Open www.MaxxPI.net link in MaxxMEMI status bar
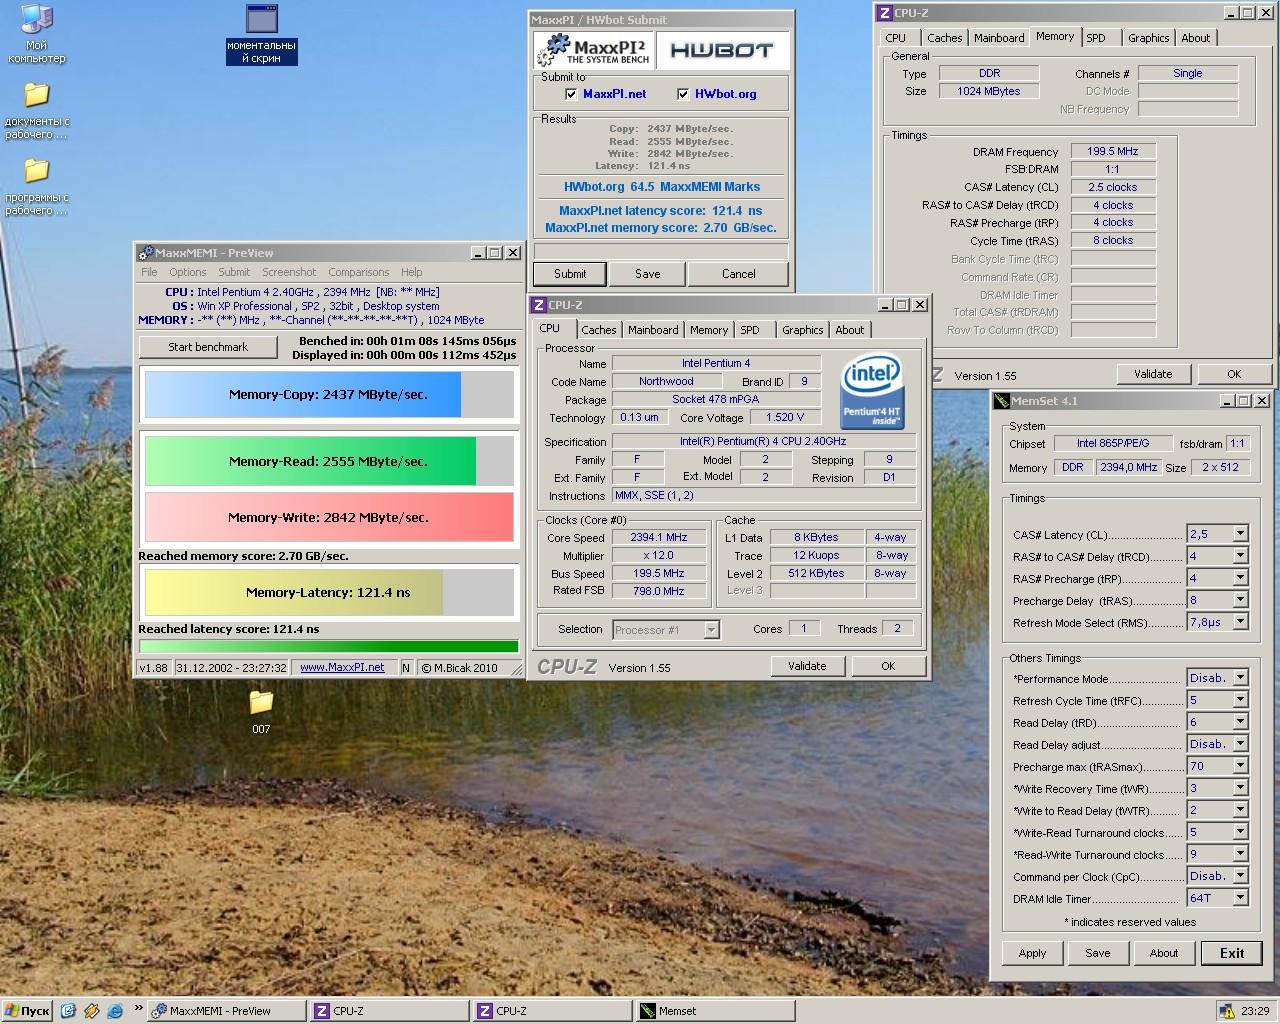This screenshot has height=1024, width=1280. 342,668
